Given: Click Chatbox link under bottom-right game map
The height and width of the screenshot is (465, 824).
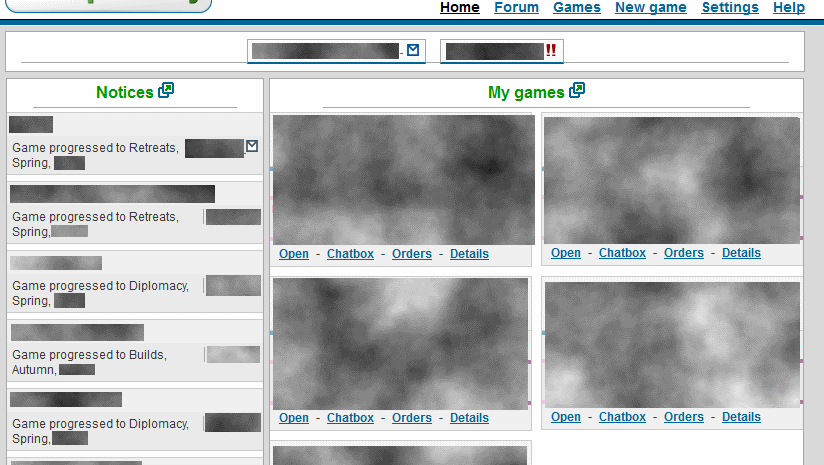Looking at the screenshot, I should point(622,417).
